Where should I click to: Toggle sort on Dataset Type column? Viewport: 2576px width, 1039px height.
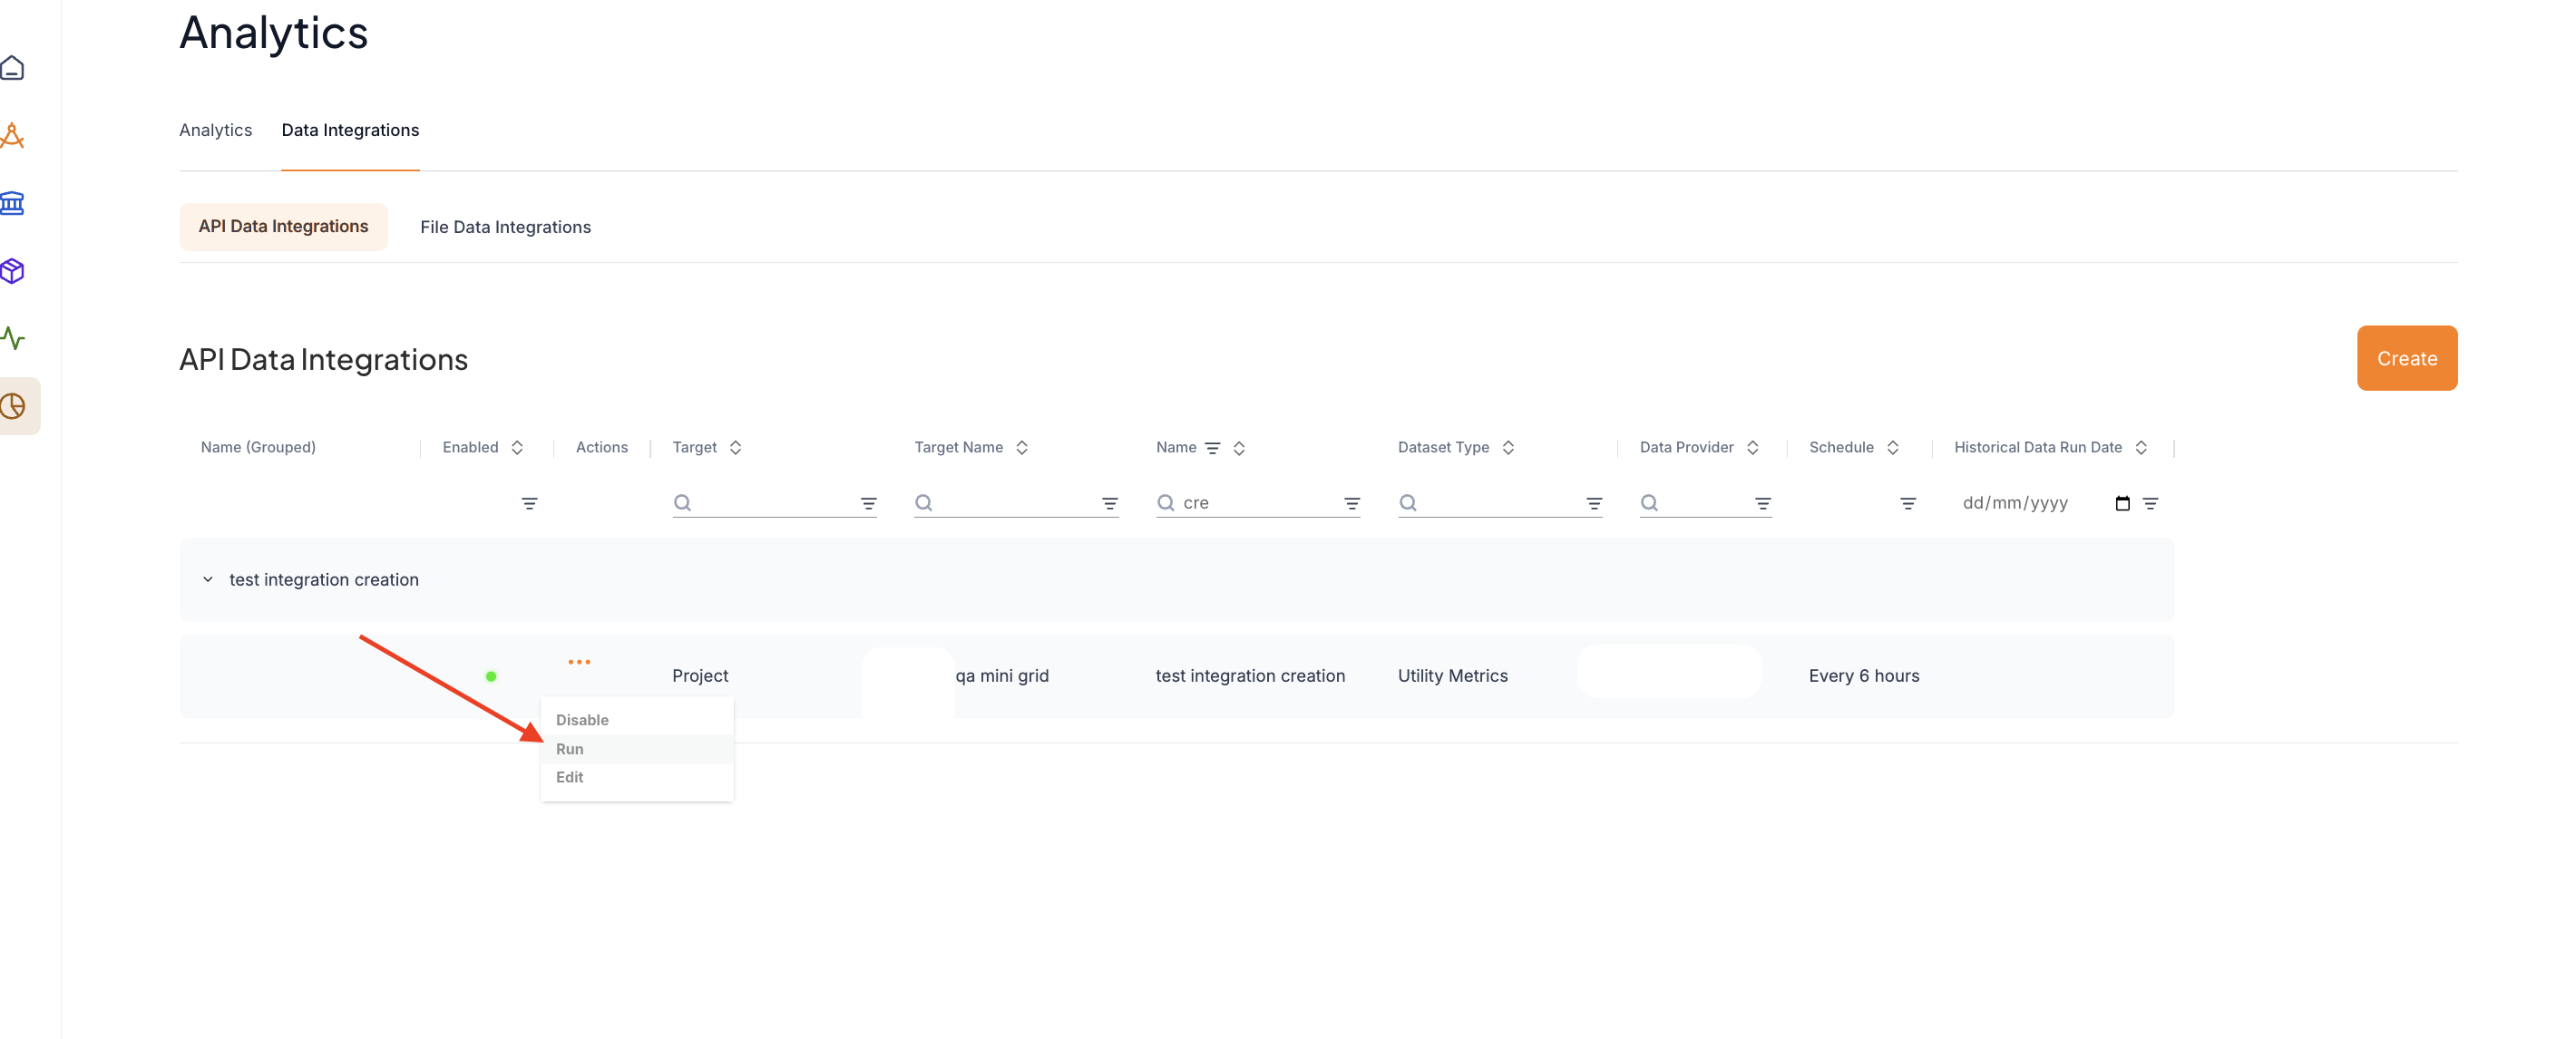pyautogui.click(x=1508, y=447)
